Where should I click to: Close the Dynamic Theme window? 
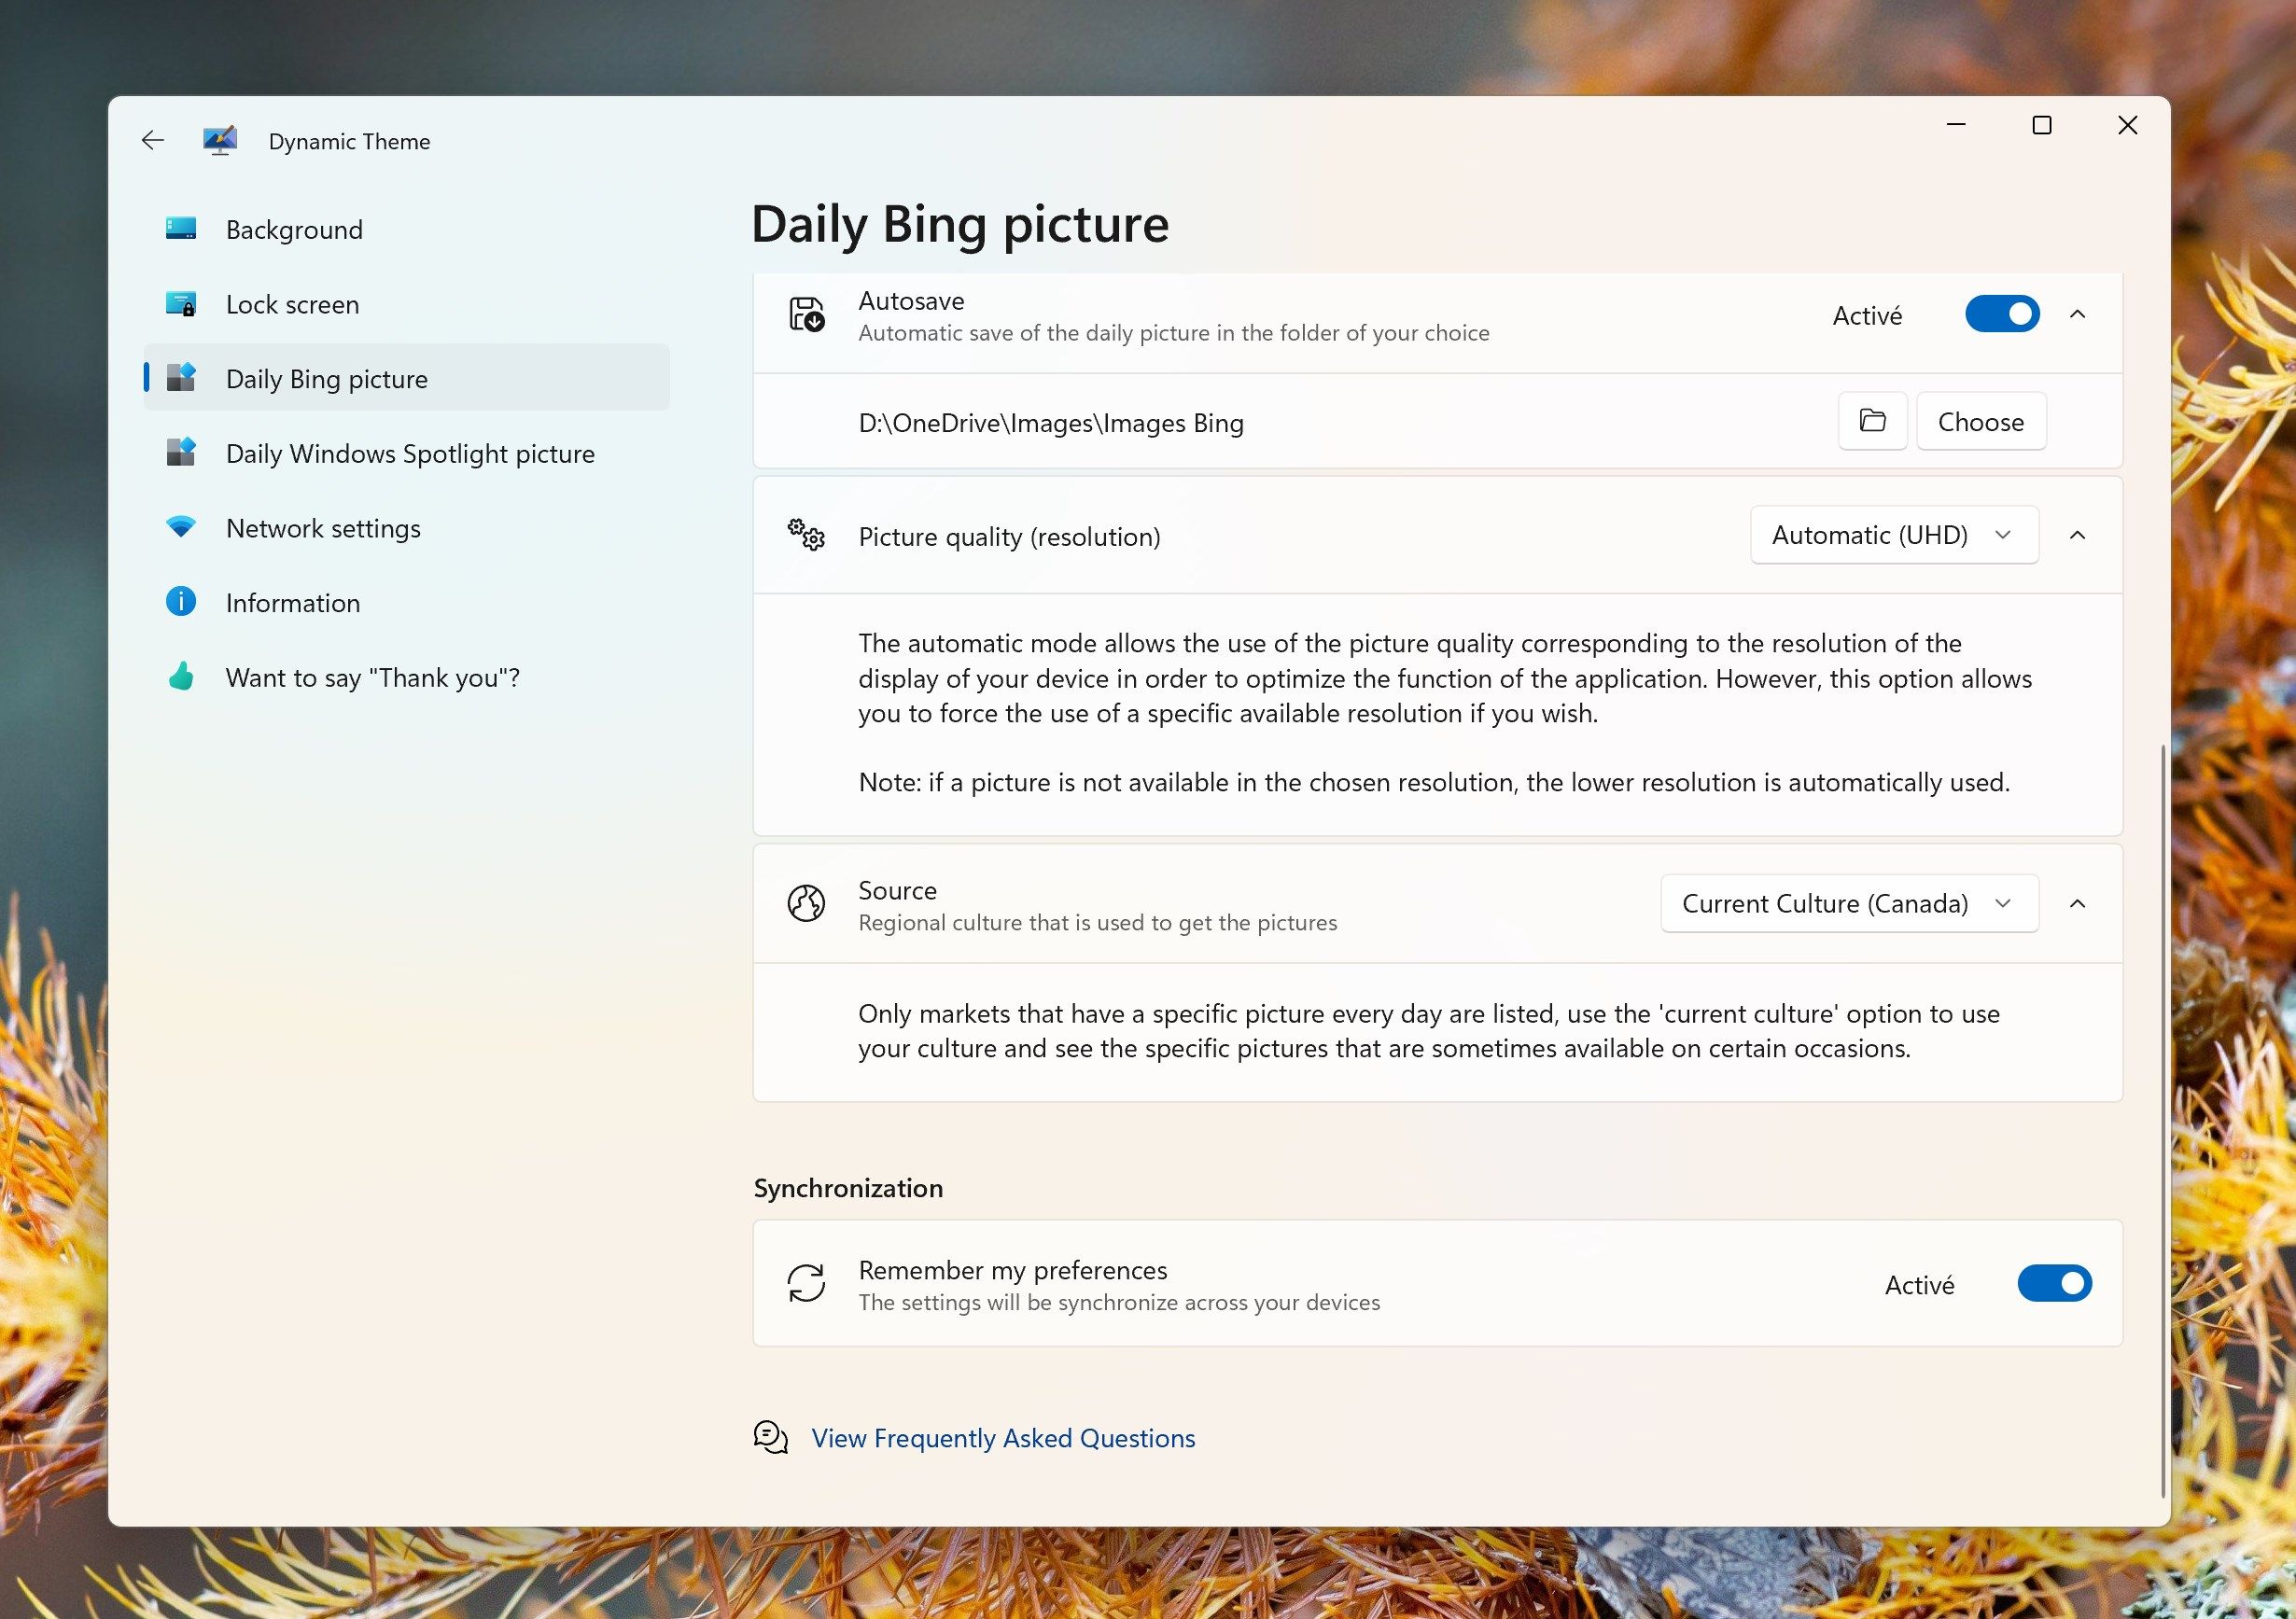[2128, 125]
